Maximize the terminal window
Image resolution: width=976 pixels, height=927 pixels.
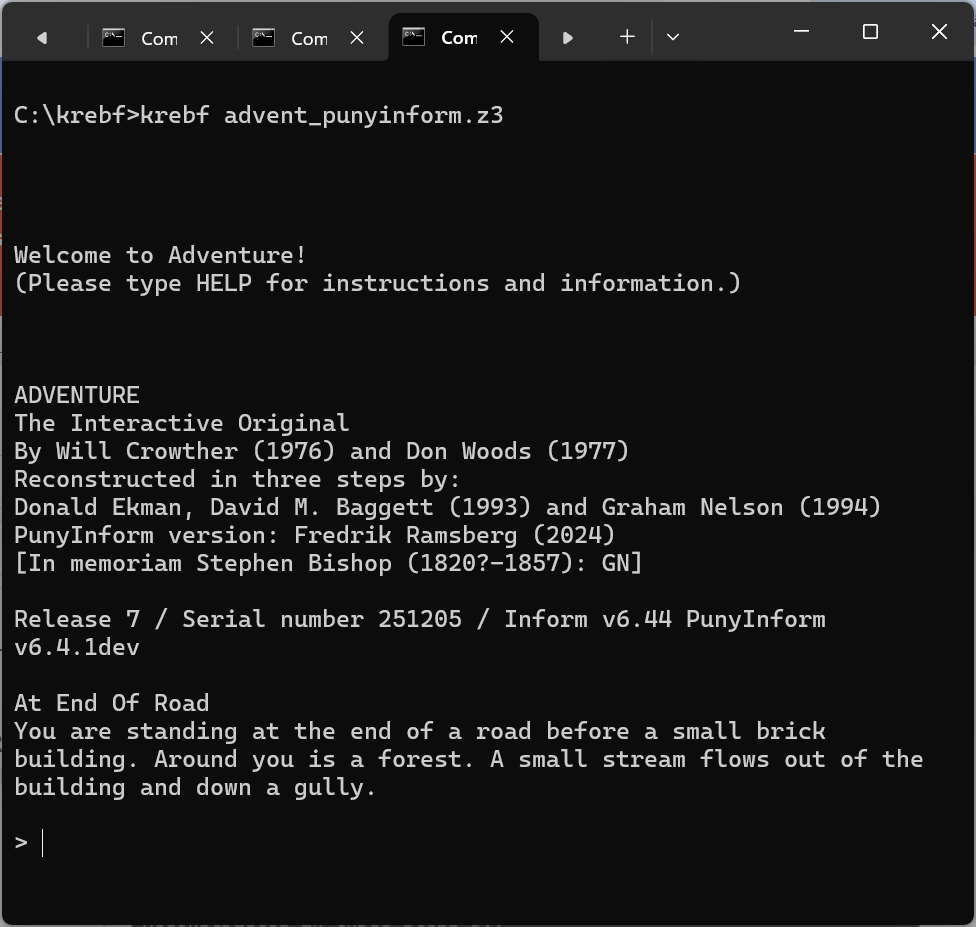pos(870,32)
